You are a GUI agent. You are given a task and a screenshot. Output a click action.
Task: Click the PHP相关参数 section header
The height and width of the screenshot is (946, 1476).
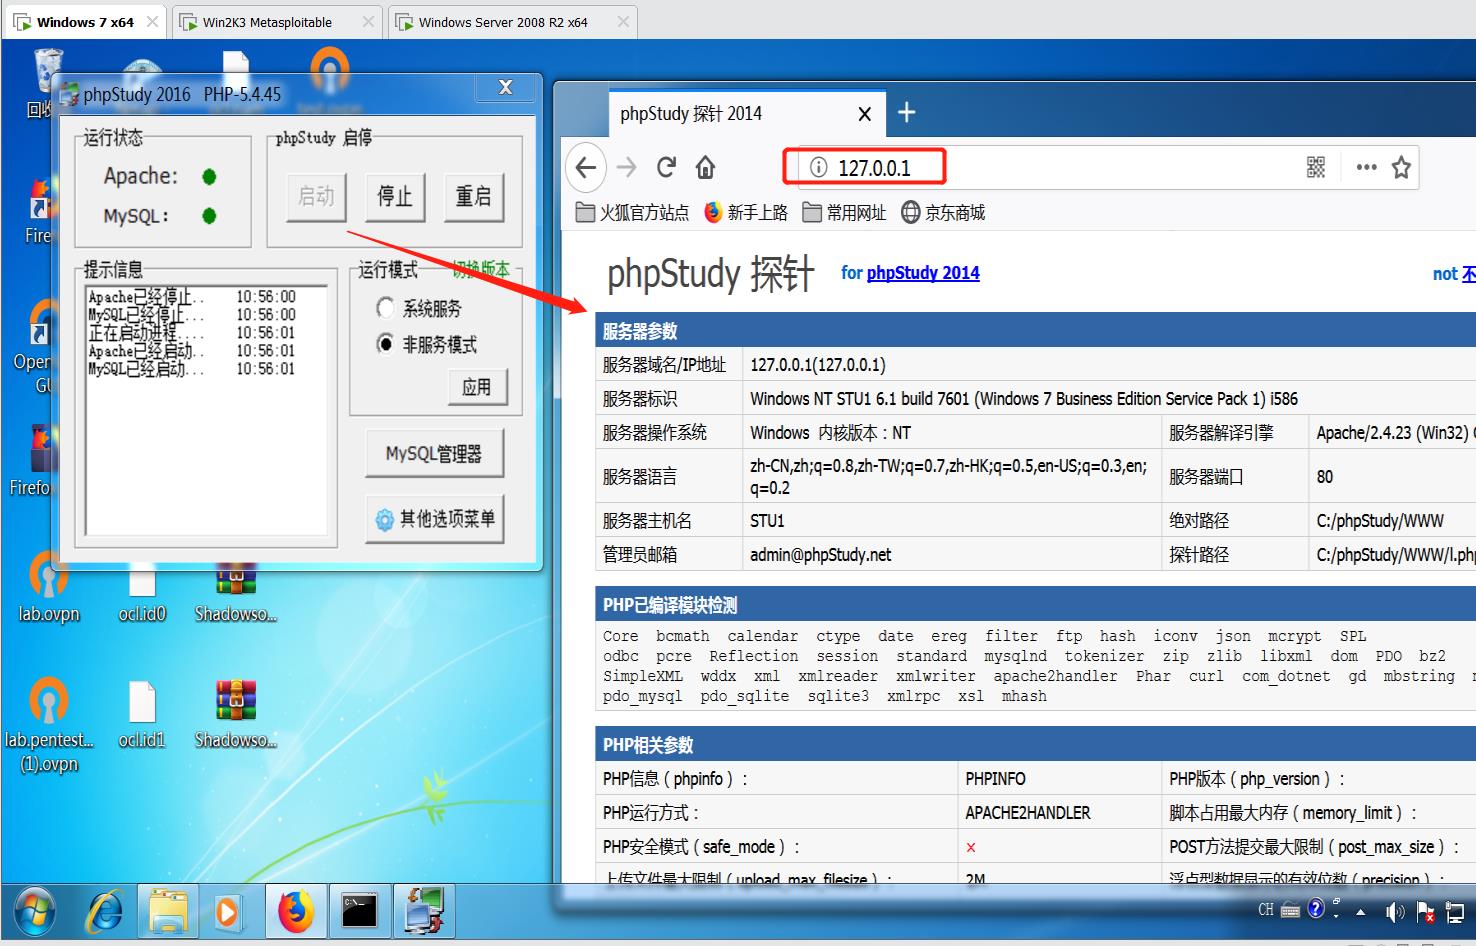(x=1035, y=745)
